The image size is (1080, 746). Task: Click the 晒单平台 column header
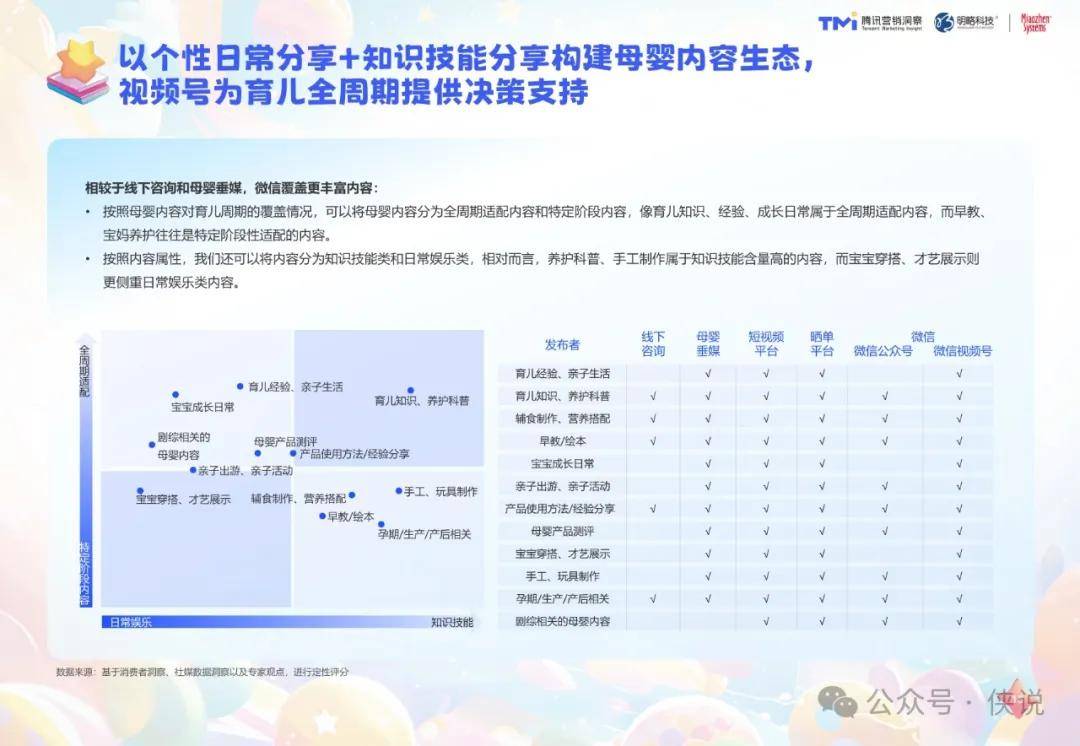pyautogui.click(x=822, y=344)
